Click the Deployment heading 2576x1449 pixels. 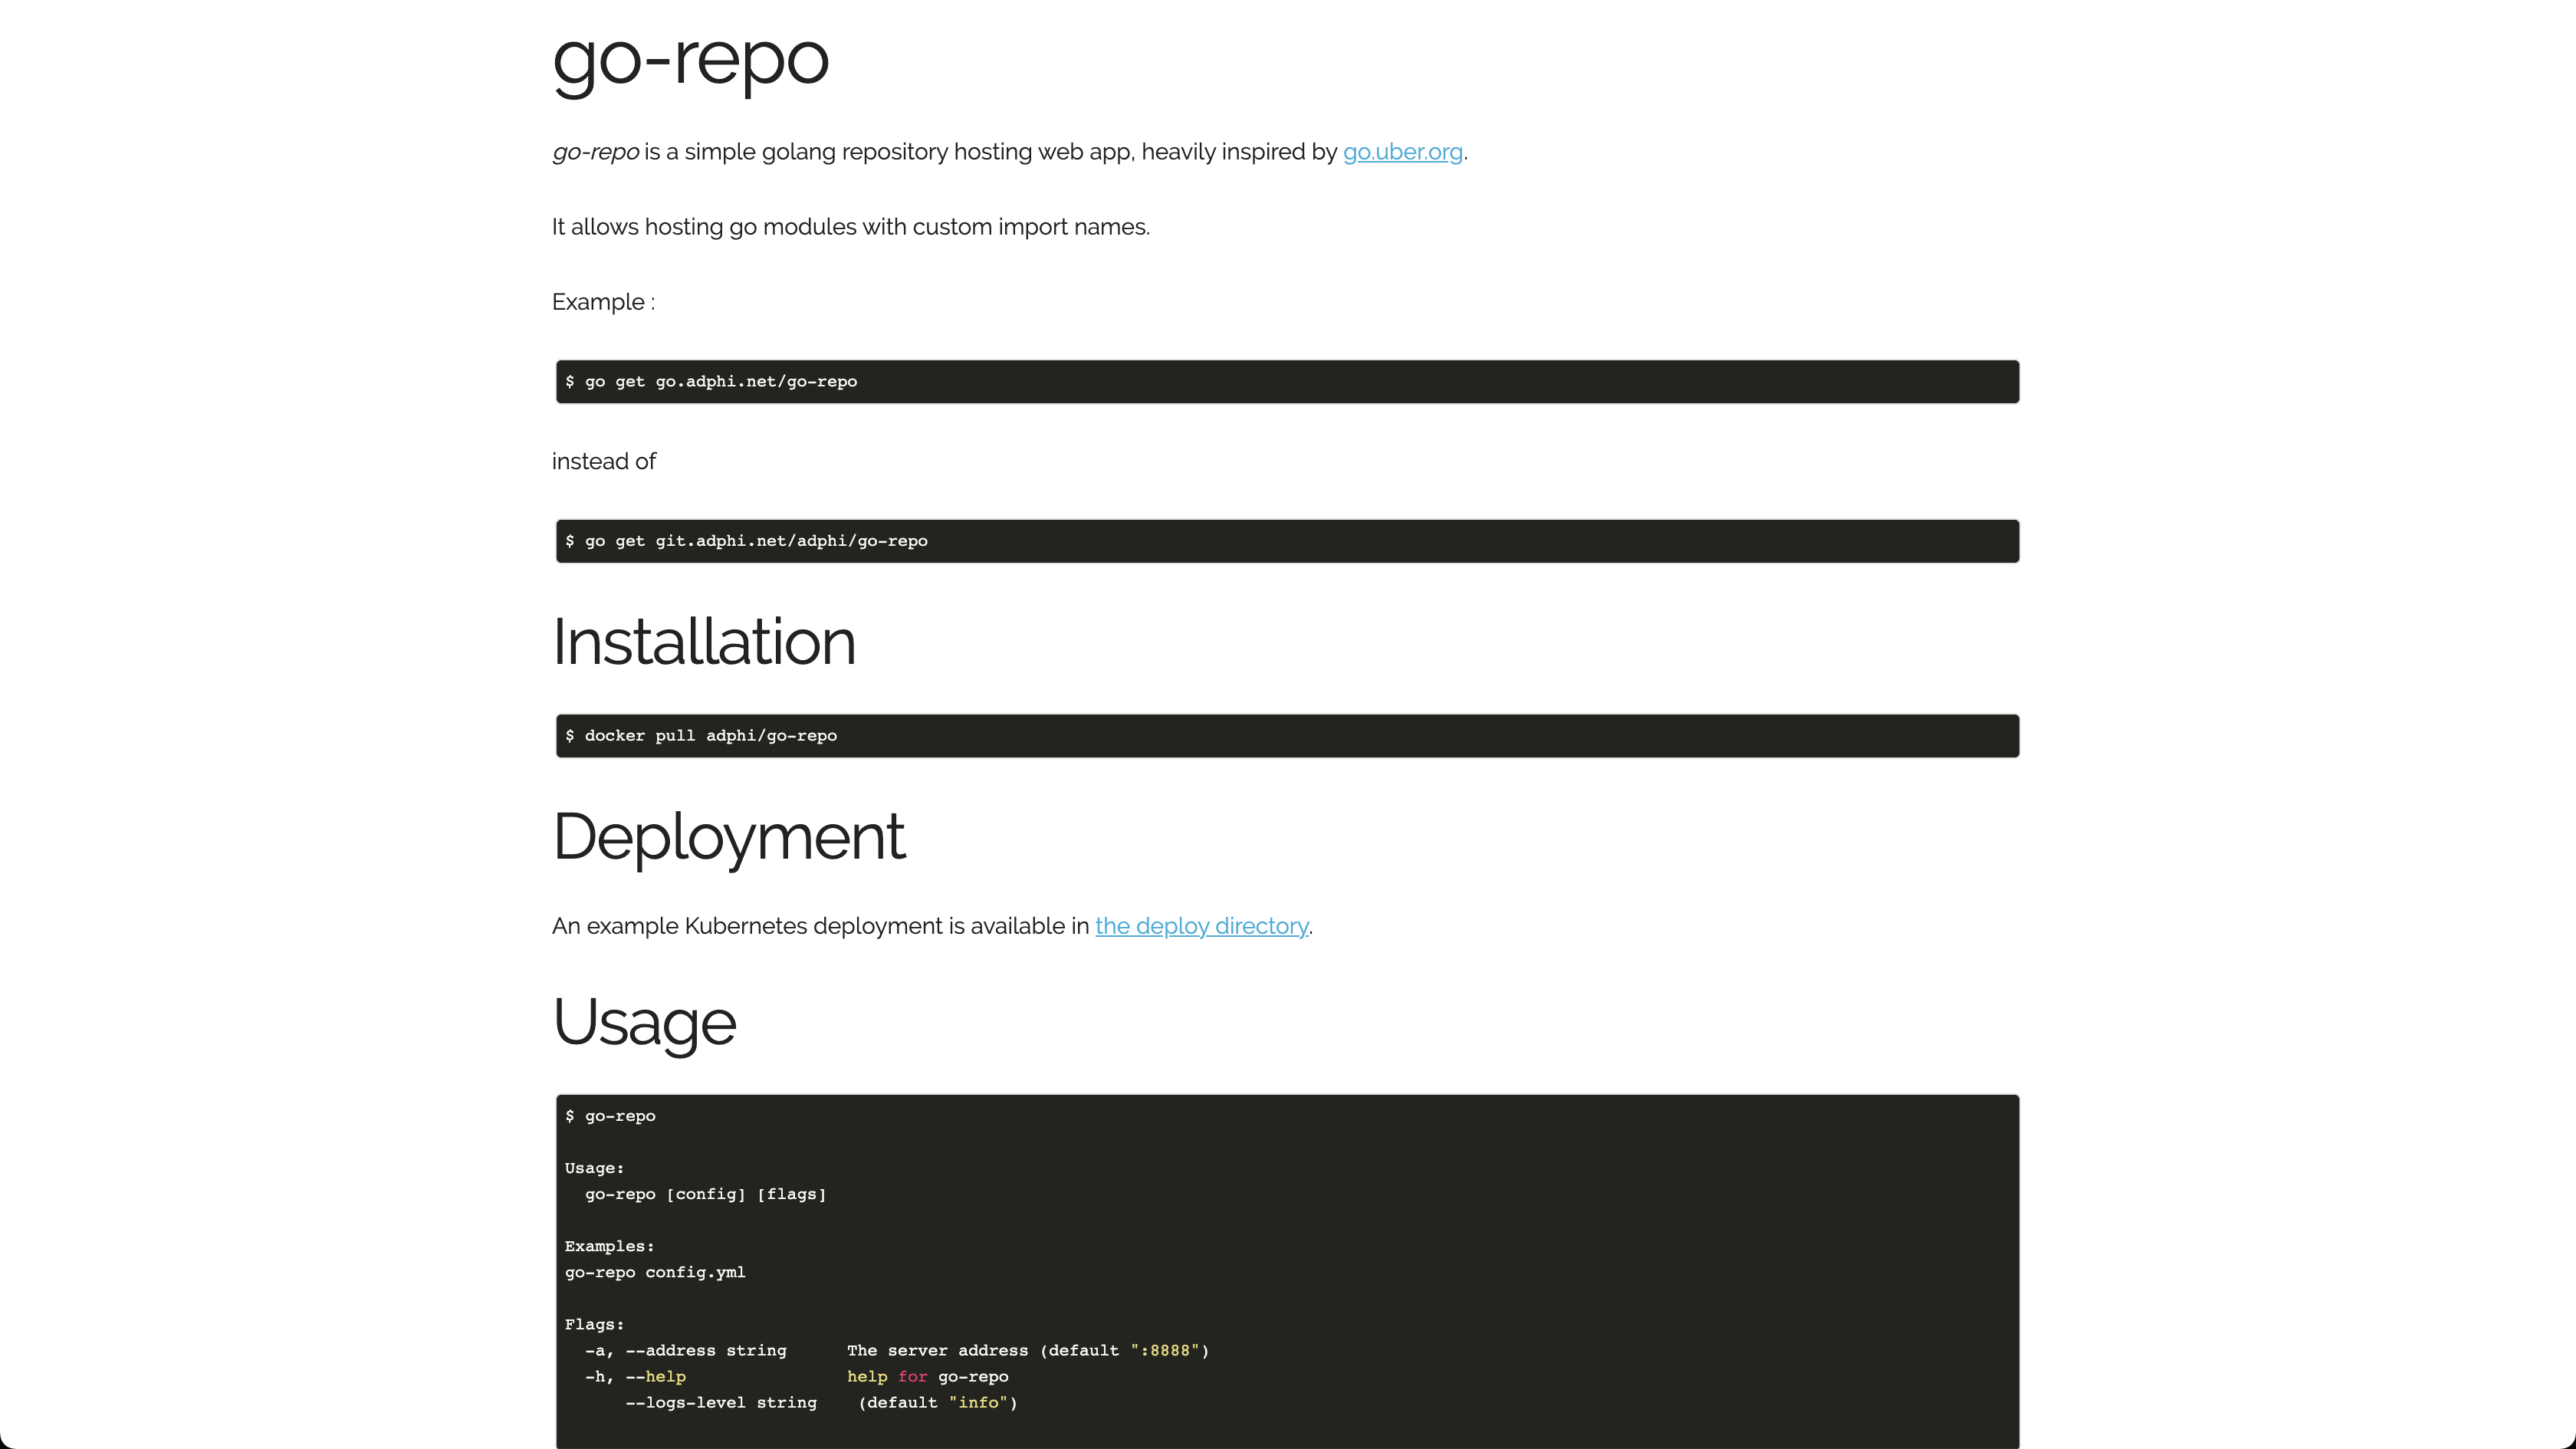pyautogui.click(x=728, y=836)
